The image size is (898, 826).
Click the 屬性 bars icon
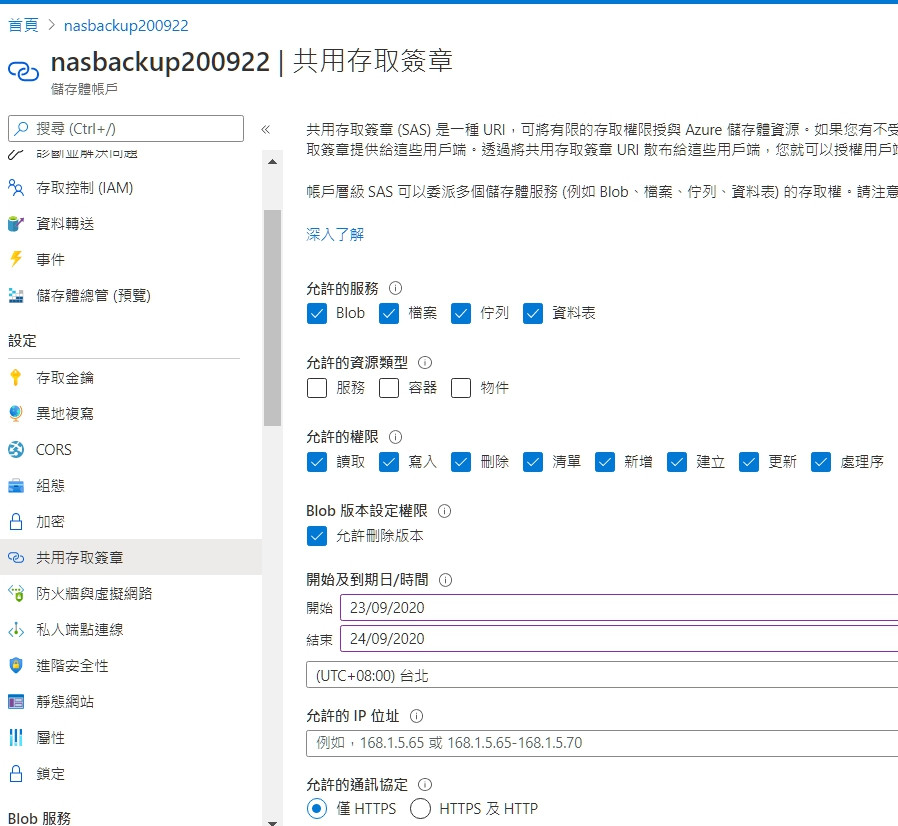click(16, 738)
